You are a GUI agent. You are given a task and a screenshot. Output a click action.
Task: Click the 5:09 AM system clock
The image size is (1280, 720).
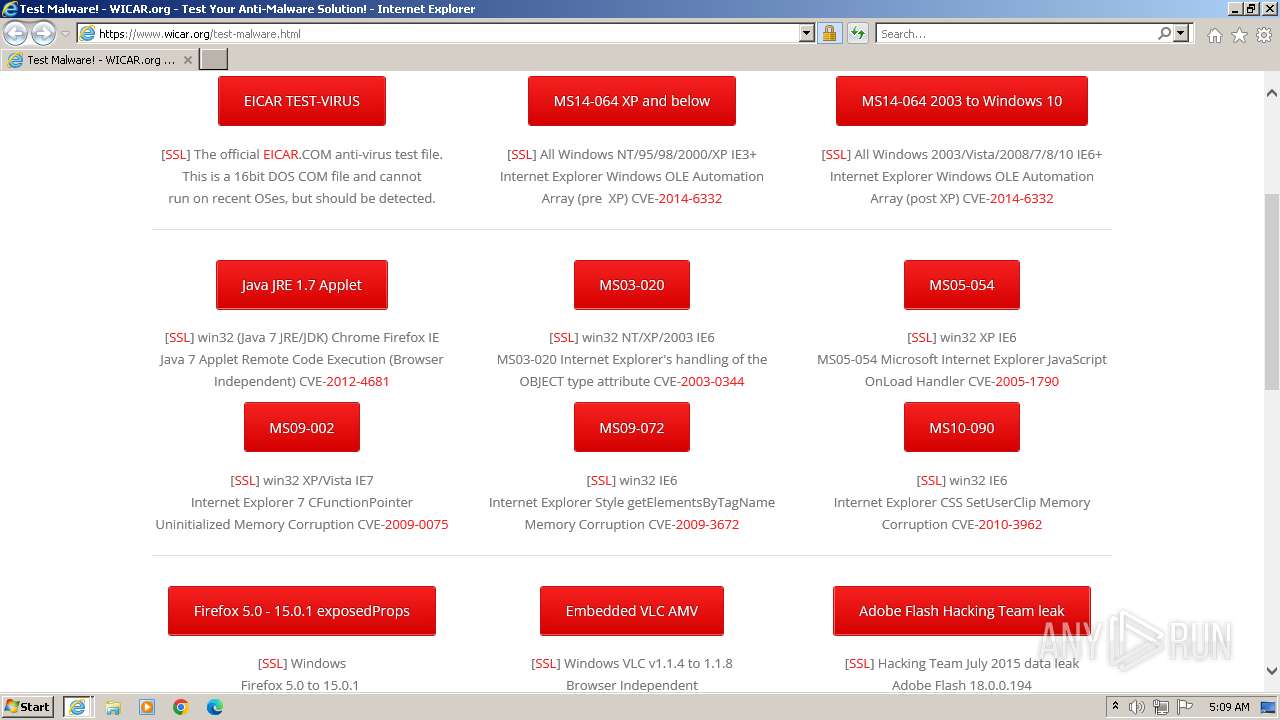1229,707
